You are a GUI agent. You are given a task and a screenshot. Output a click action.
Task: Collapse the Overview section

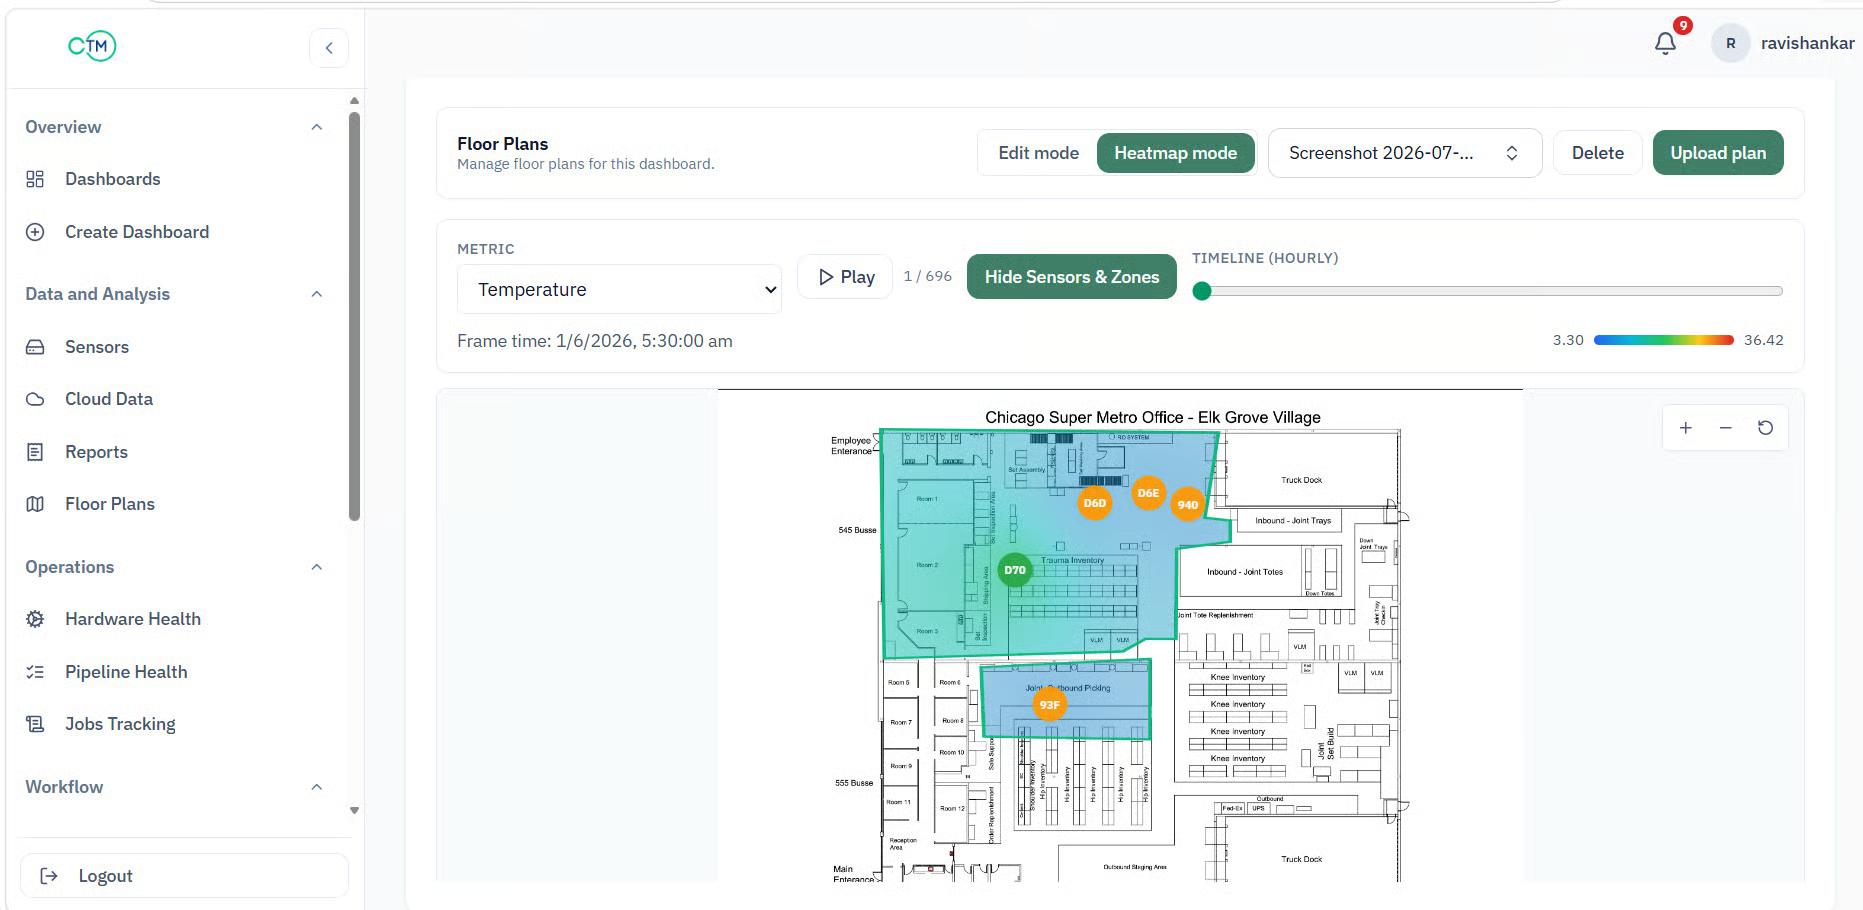pos(317,127)
